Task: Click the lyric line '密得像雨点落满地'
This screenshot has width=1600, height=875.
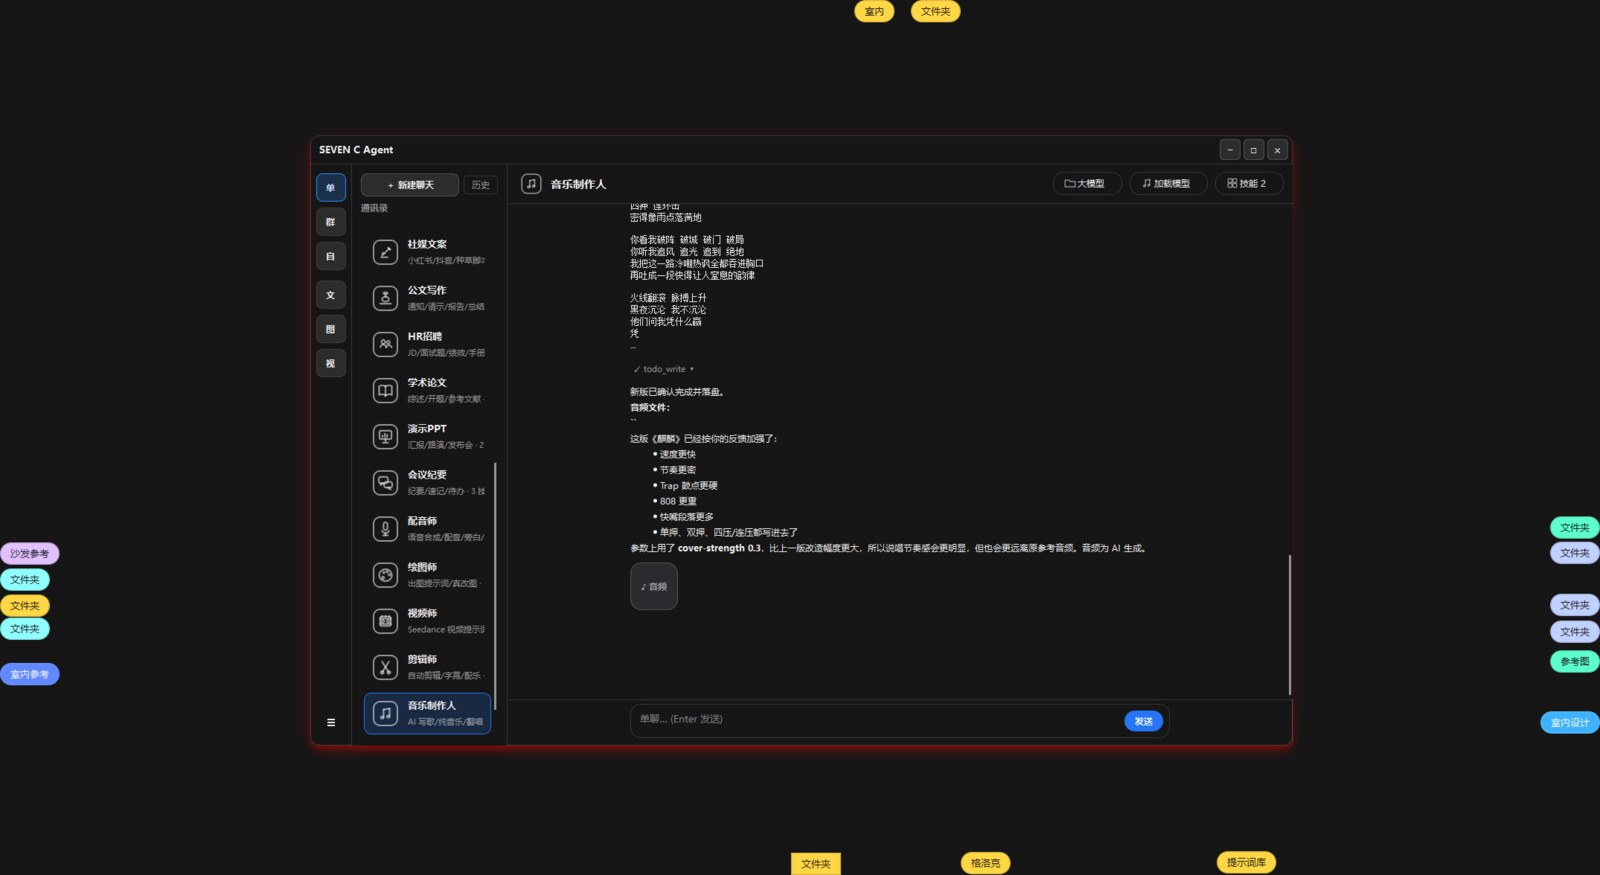Action: 666,217
